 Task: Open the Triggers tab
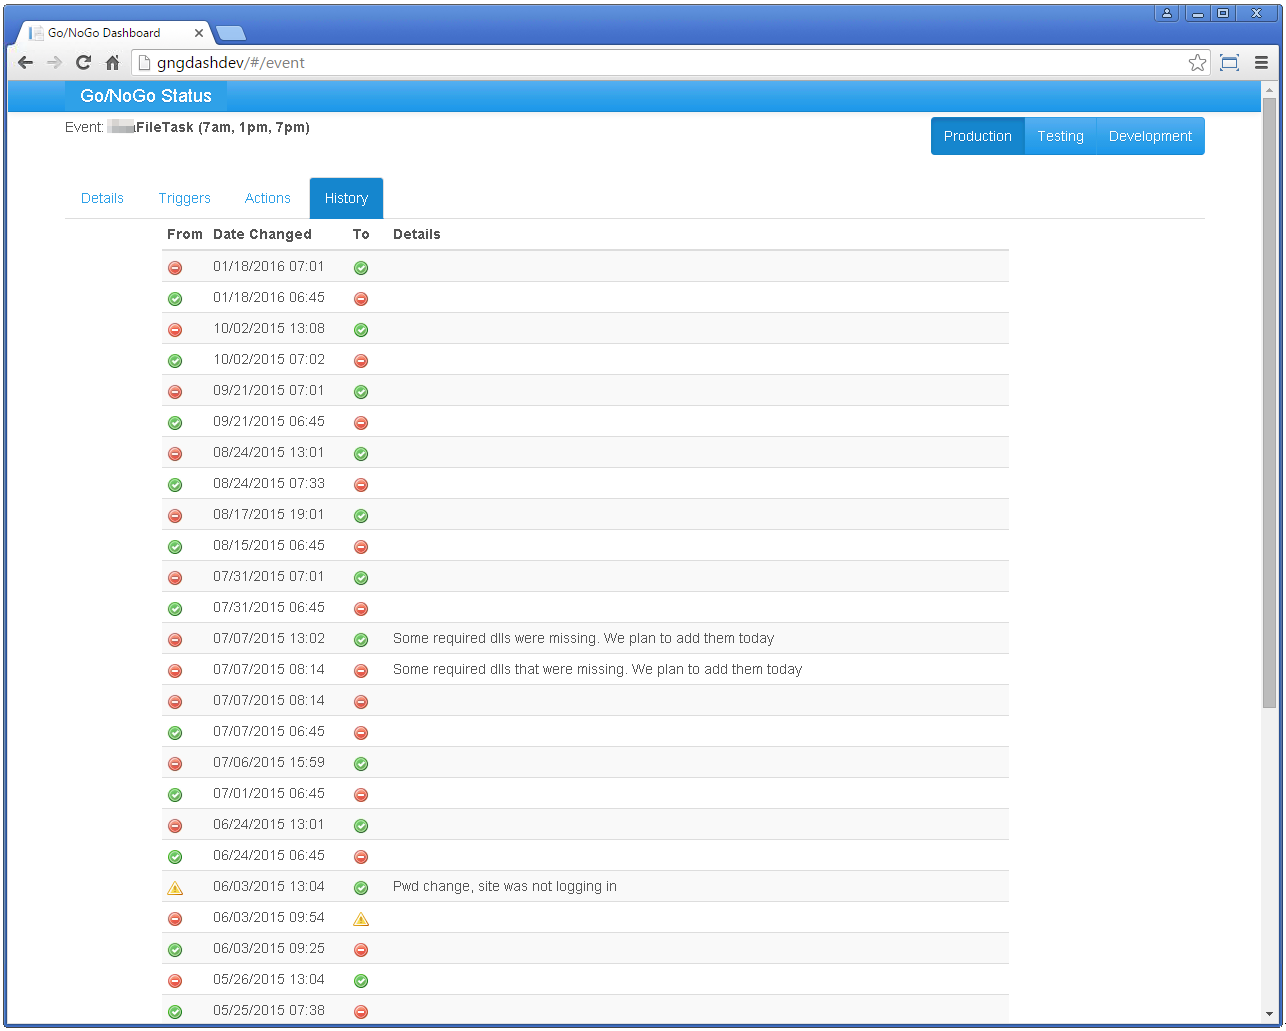point(184,198)
